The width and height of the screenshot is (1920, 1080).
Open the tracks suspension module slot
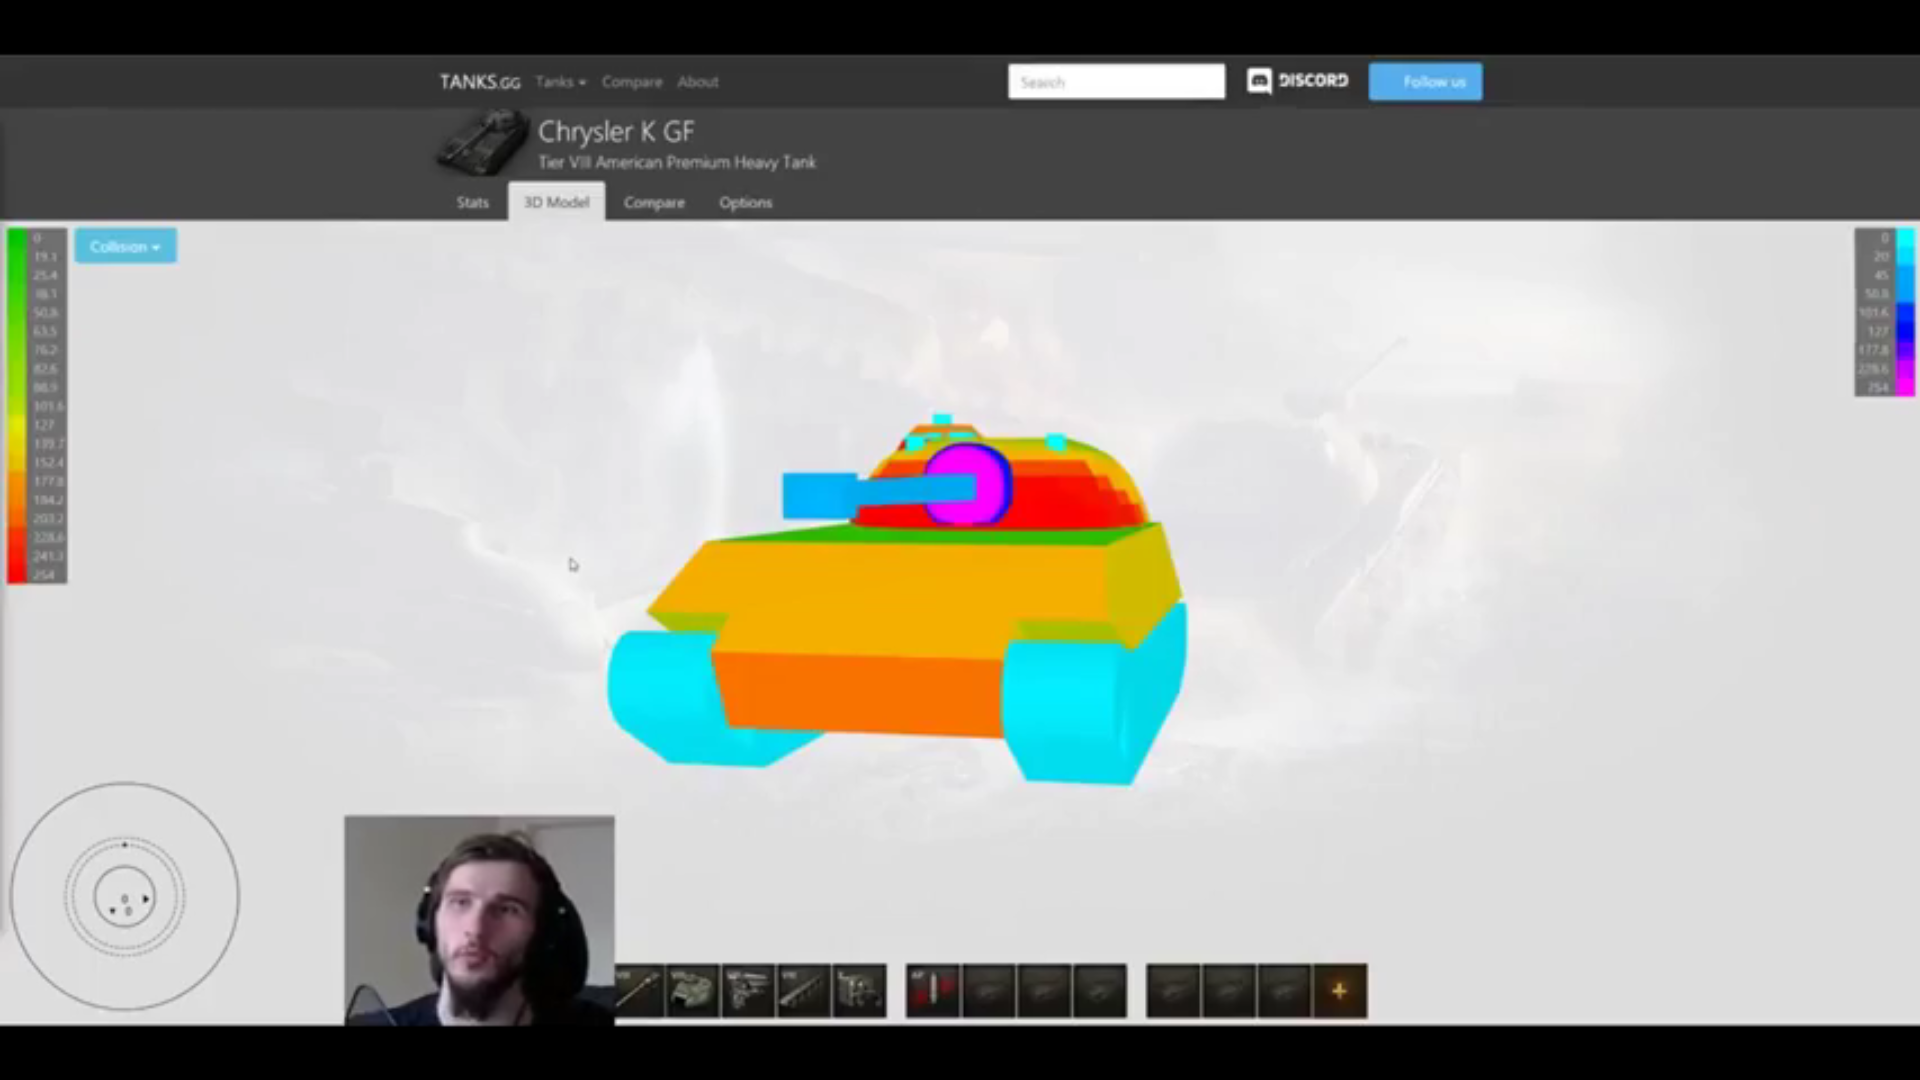click(804, 990)
